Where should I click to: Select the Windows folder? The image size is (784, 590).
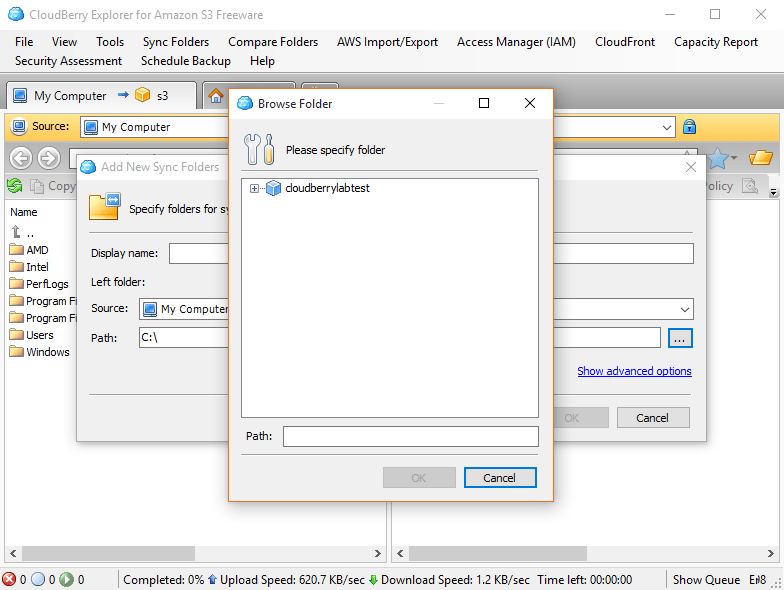click(x=40, y=352)
